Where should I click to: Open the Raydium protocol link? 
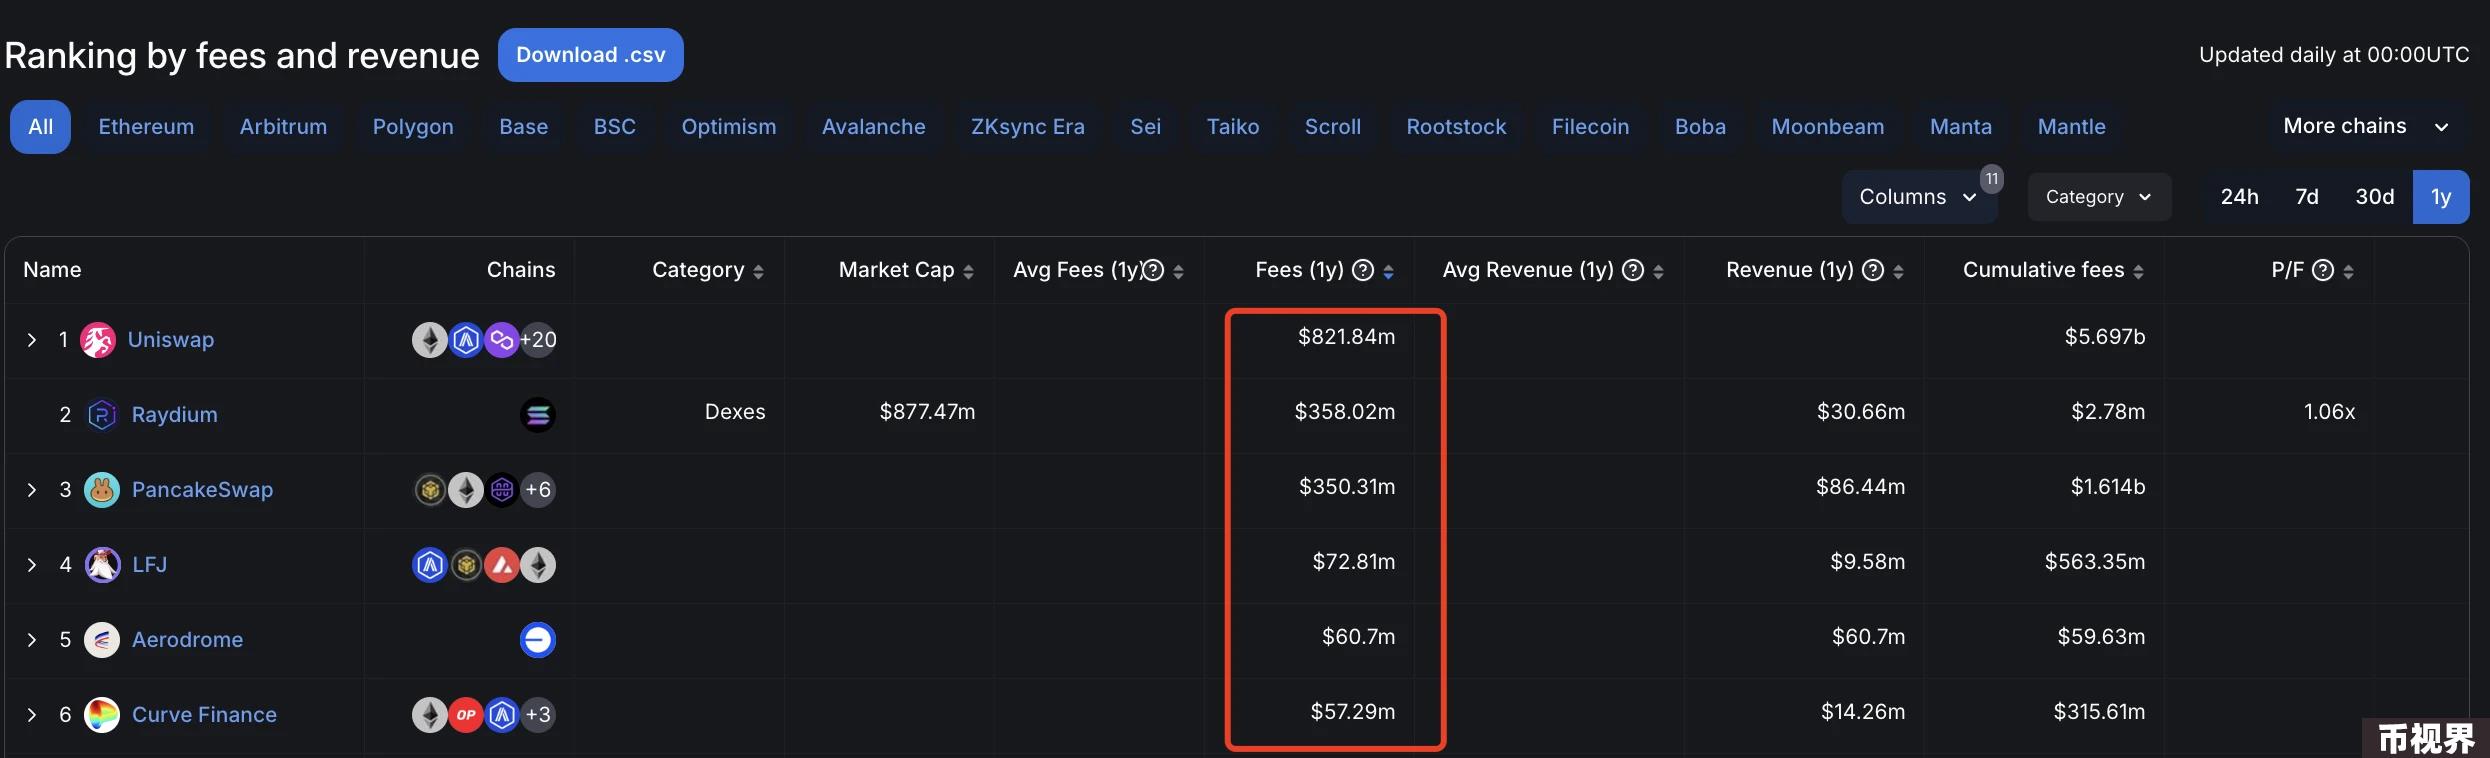(175, 415)
